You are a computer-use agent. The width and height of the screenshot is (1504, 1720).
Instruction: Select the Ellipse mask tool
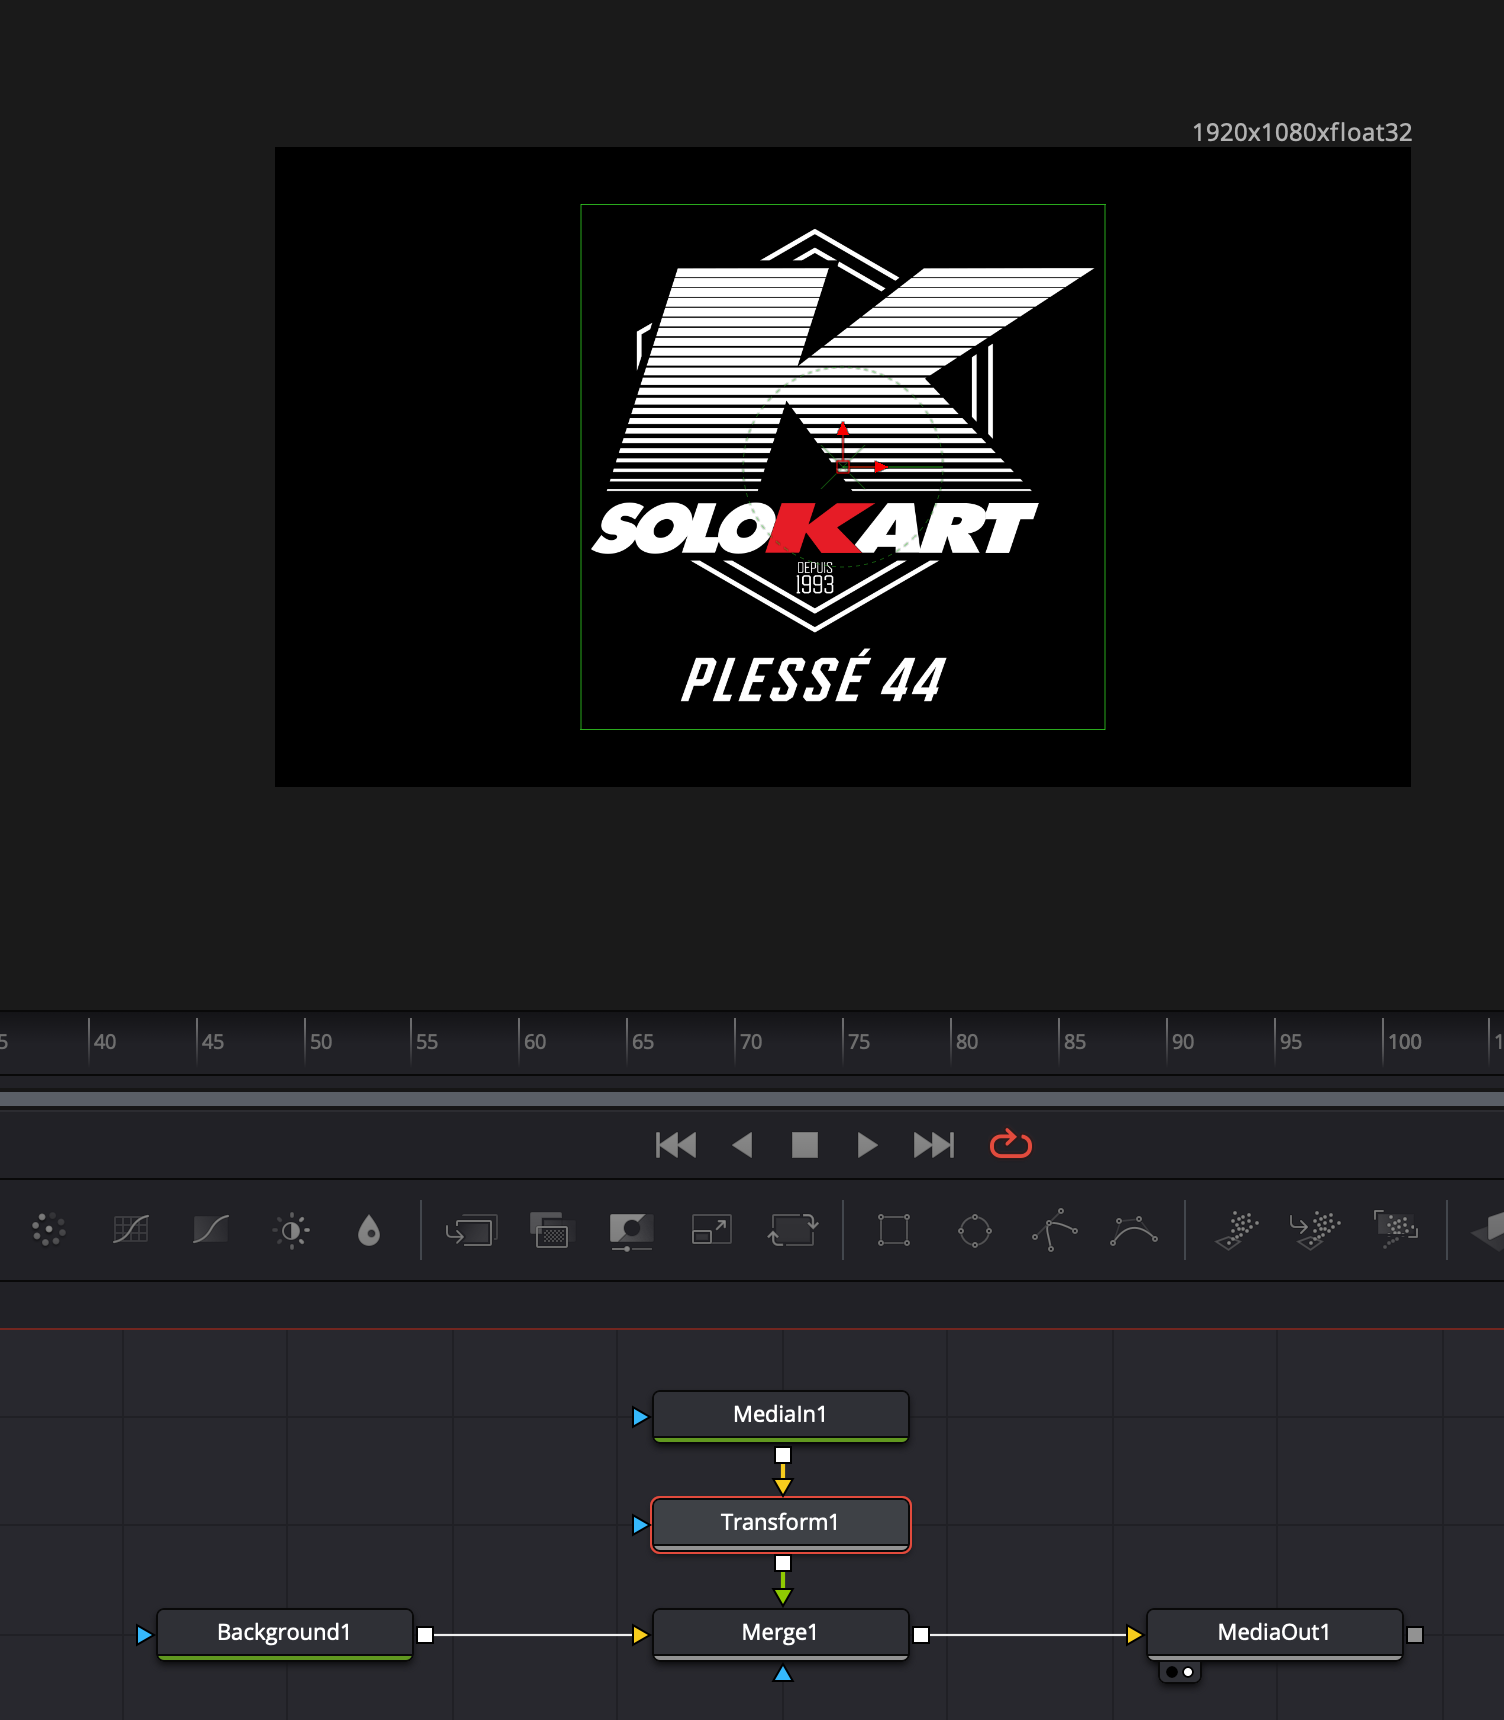[974, 1230]
